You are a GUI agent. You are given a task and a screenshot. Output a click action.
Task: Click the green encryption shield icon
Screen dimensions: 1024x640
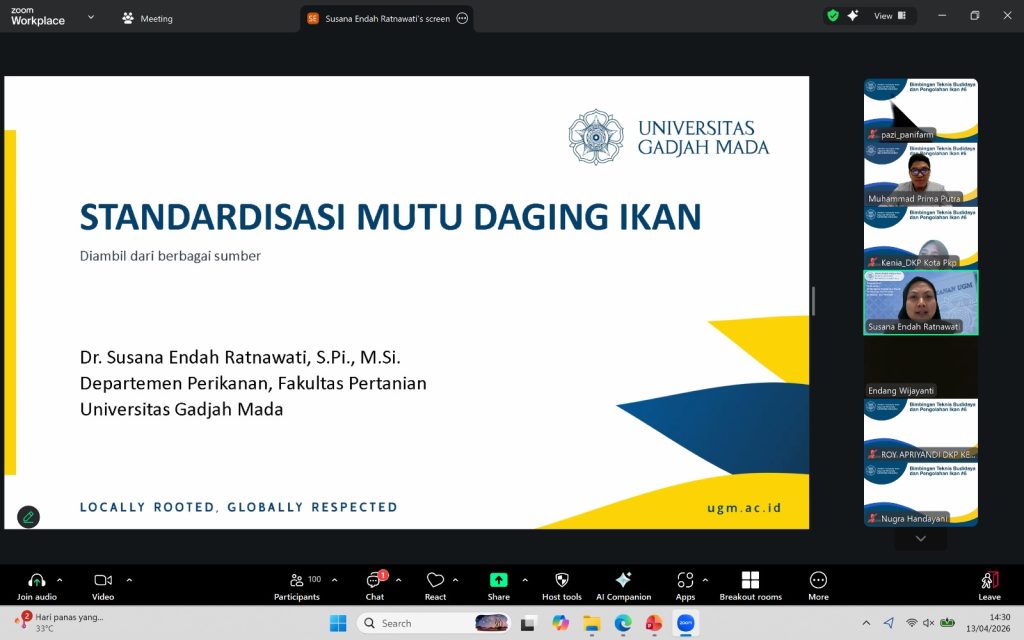832,16
